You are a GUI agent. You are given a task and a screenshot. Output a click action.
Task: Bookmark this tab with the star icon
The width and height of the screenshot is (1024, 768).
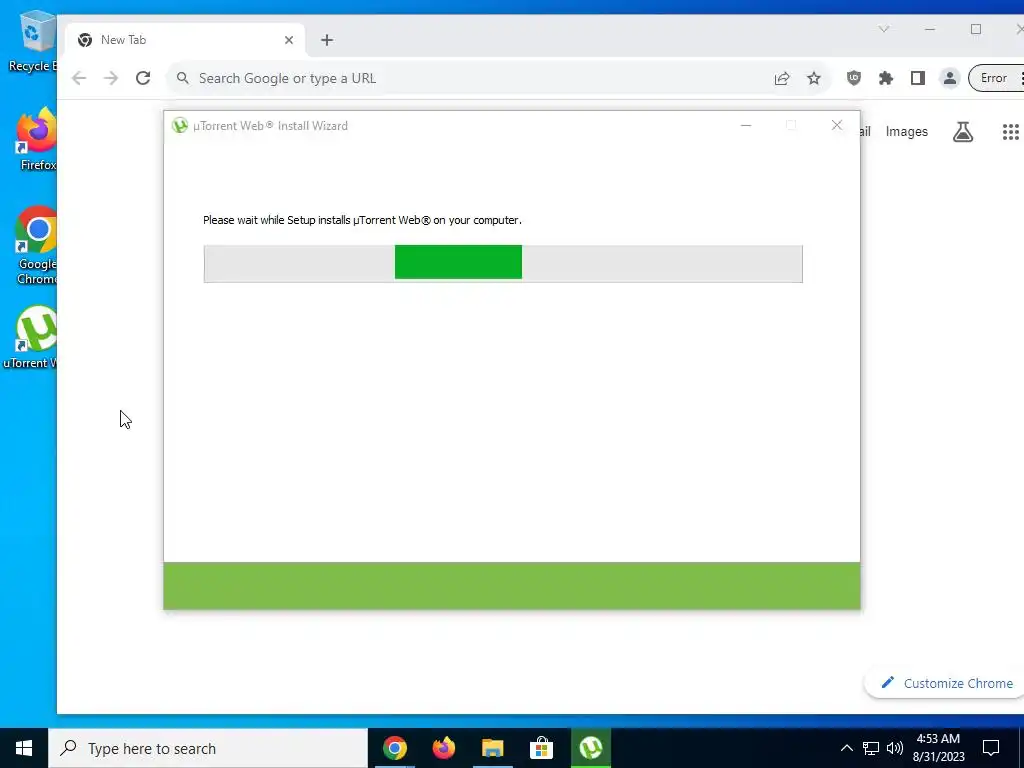pyautogui.click(x=814, y=78)
